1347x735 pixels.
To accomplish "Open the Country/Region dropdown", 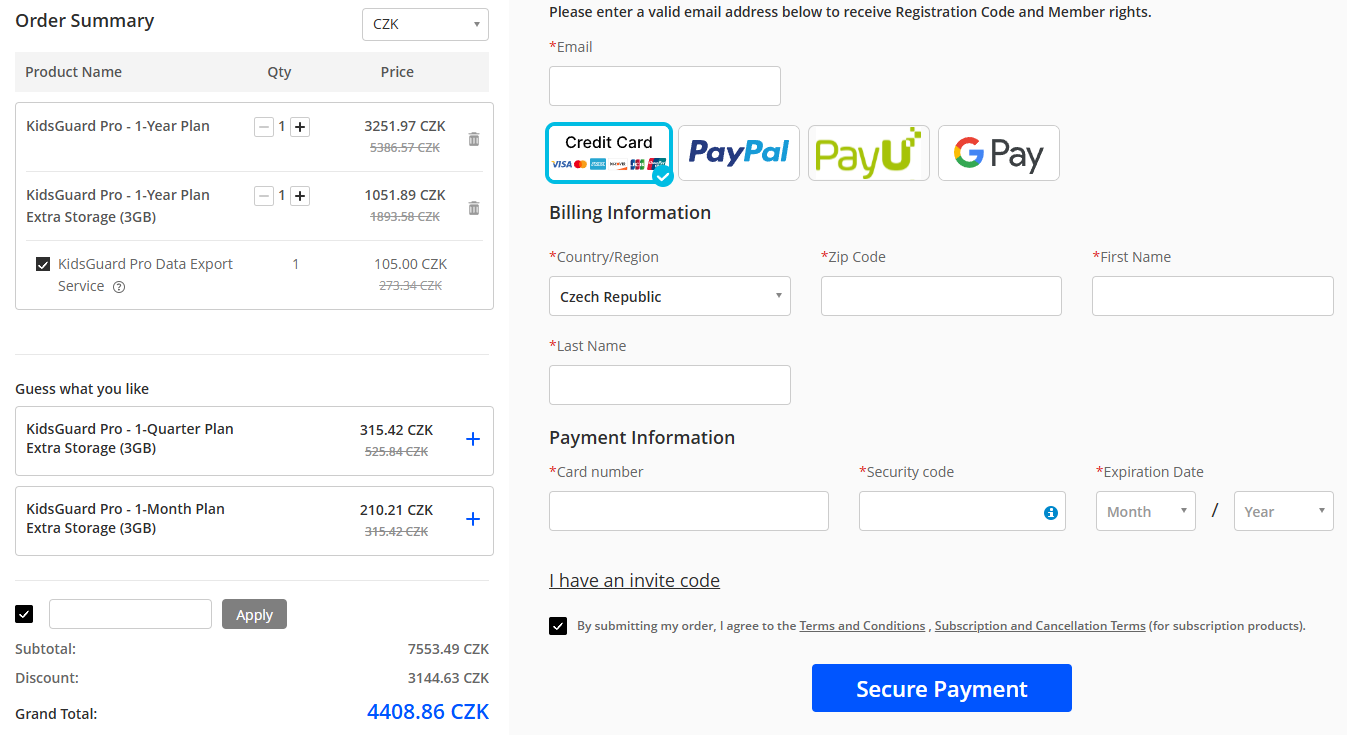I will point(669,297).
